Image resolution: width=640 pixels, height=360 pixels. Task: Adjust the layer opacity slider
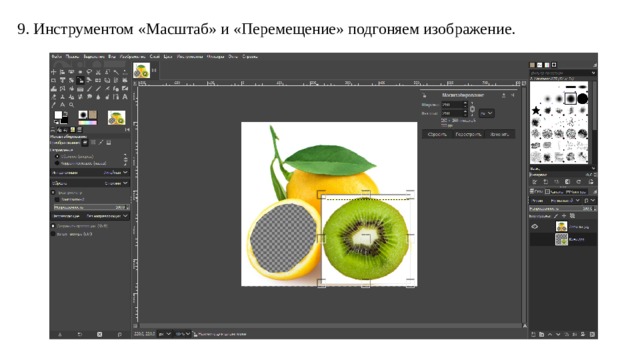click(x=562, y=209)
